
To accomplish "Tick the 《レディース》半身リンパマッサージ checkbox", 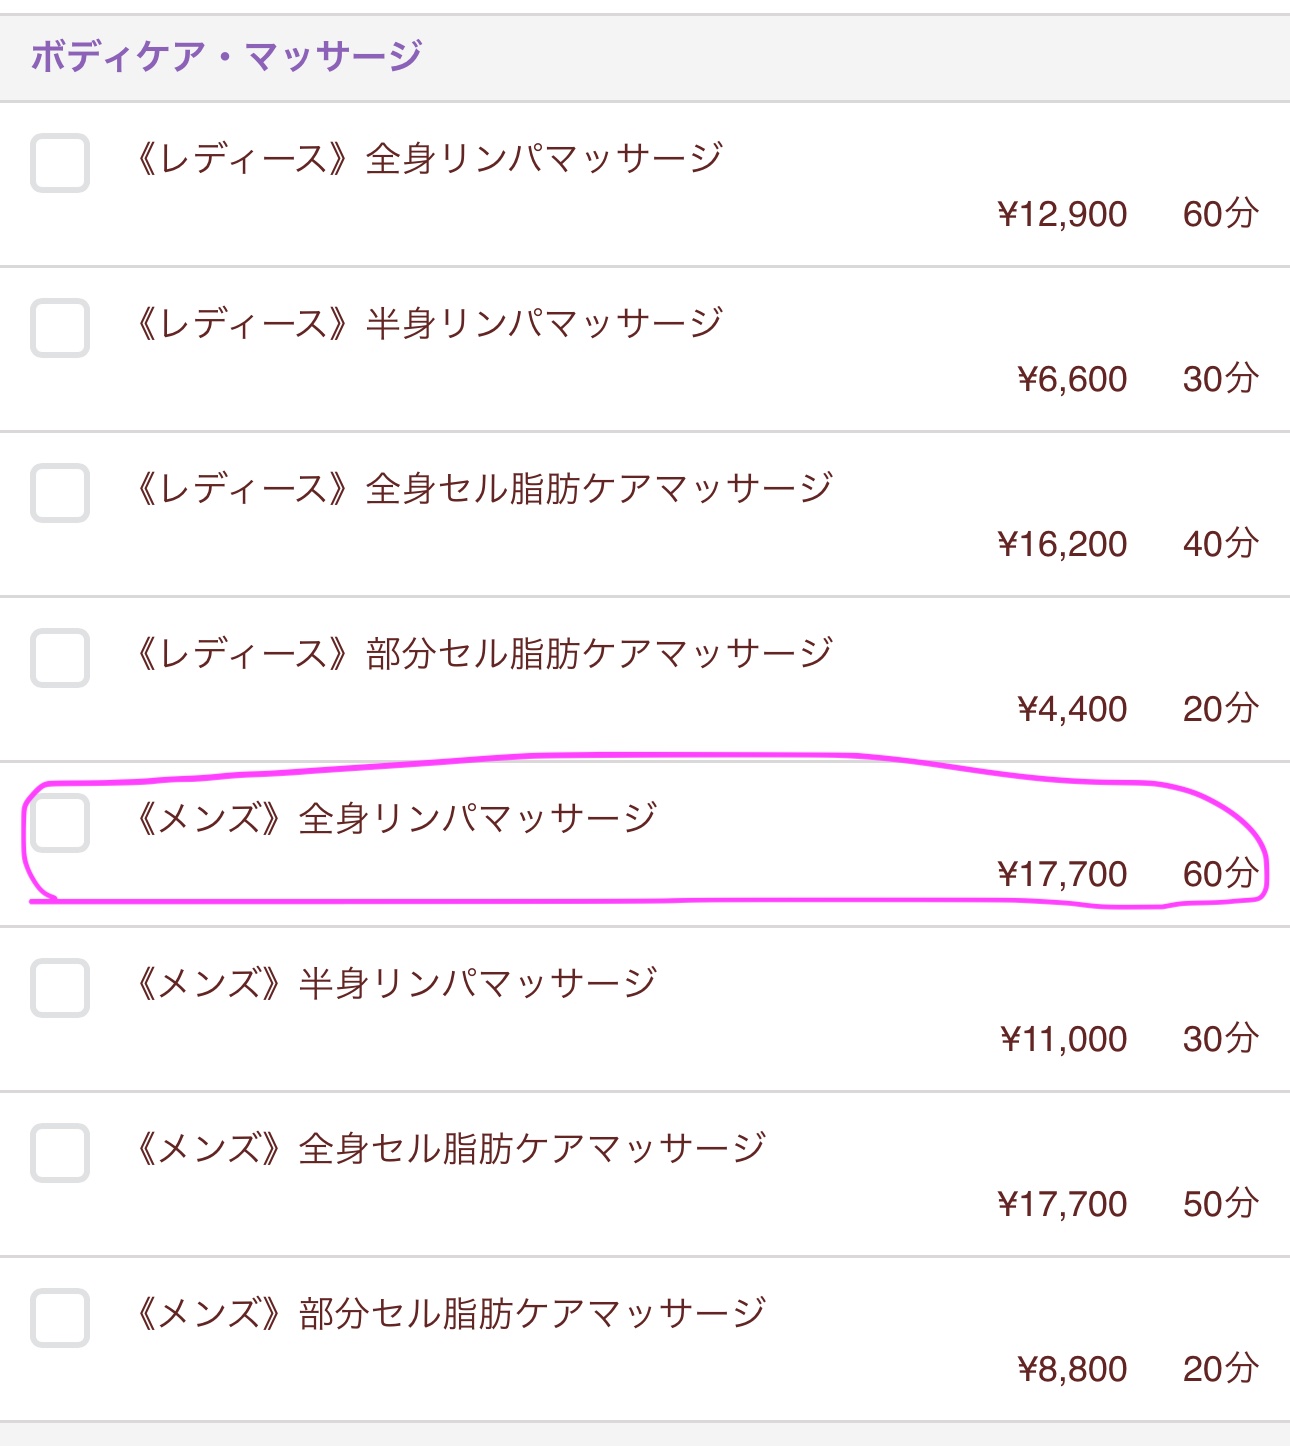I will (60, 328).
